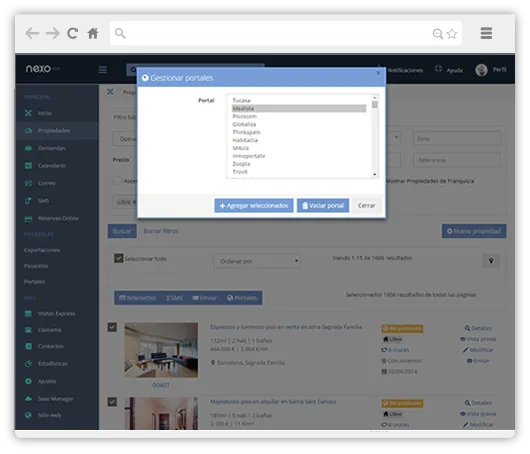Screen dimensions: 530x454
Task: Click the Ajustes gear icon
Action: click(28, 381)
